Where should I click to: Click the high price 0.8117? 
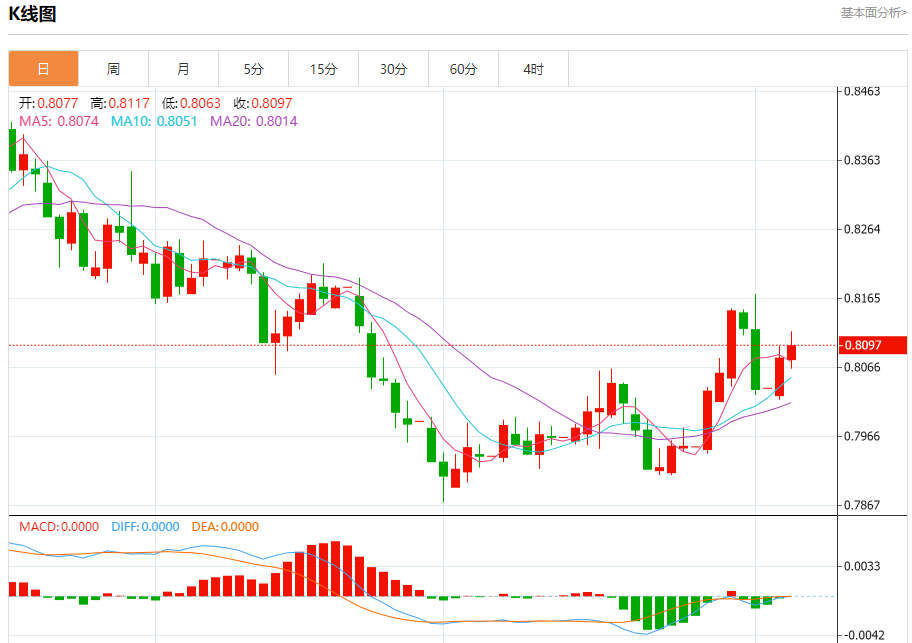pyautogui.click(x=129, y=103)
